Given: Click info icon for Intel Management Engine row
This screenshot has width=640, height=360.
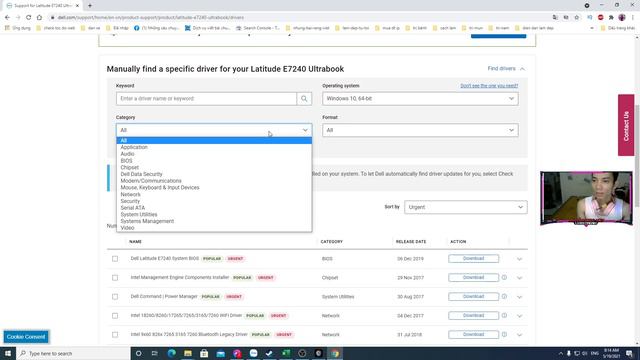Looking at the screenshot, I should [x=504, y=278].
